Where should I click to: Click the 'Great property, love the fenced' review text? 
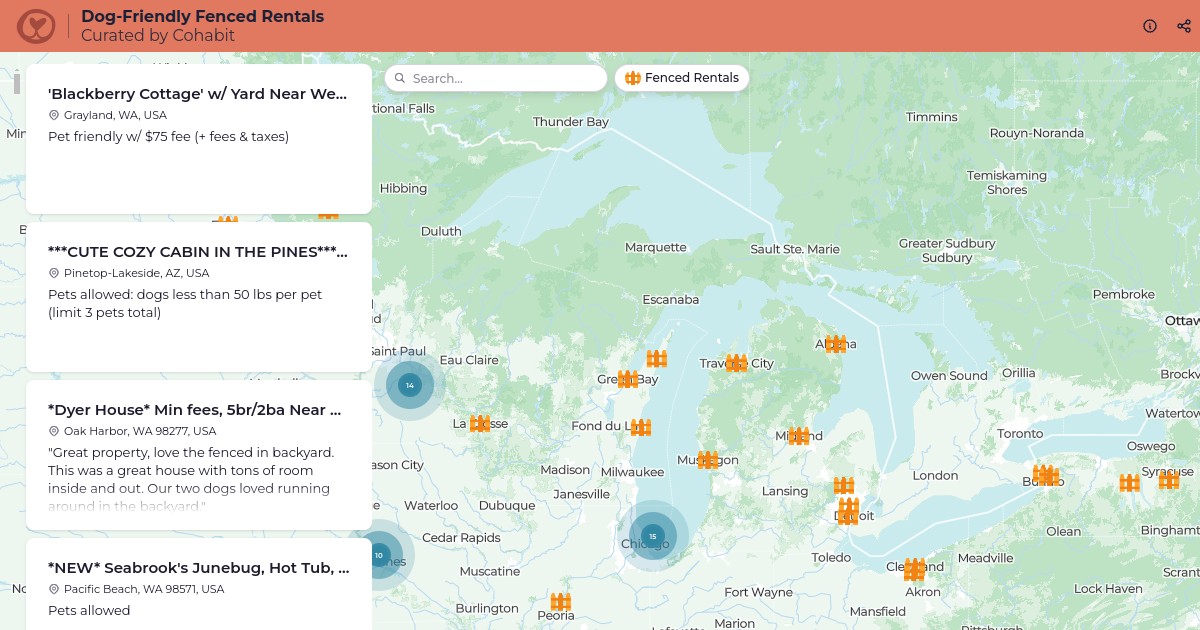[x=191, y=479]
